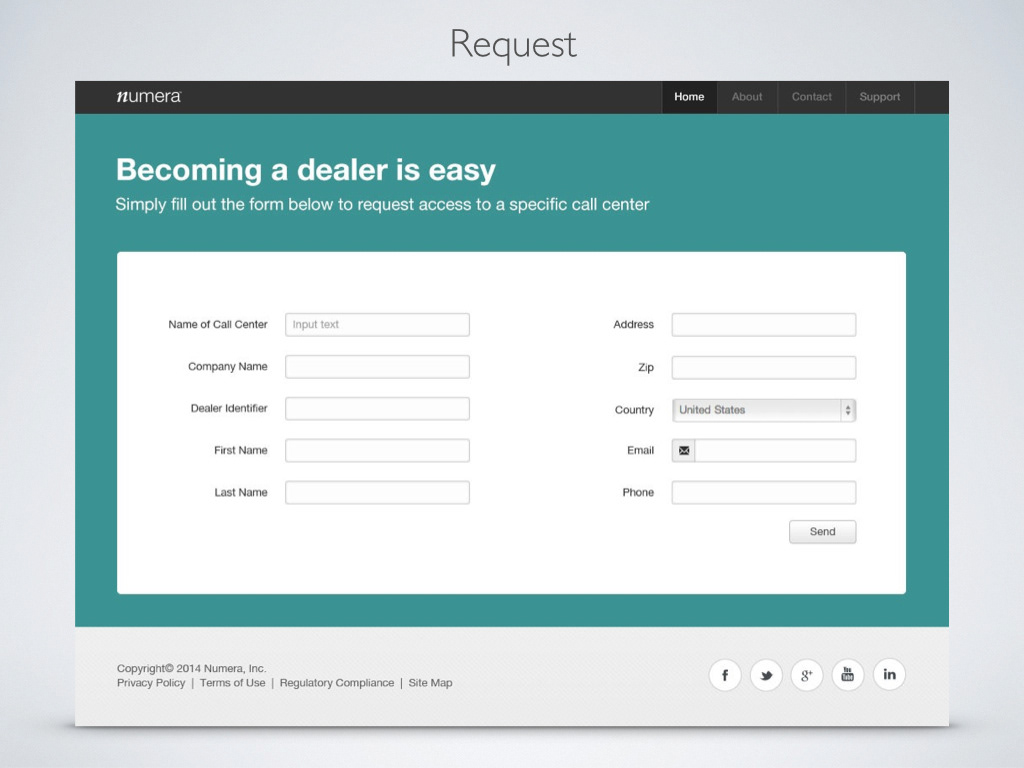Switch to the Support navigation tab
Image resolution: width=1024 pixels, height=768 pixels.
coord(880,97)
